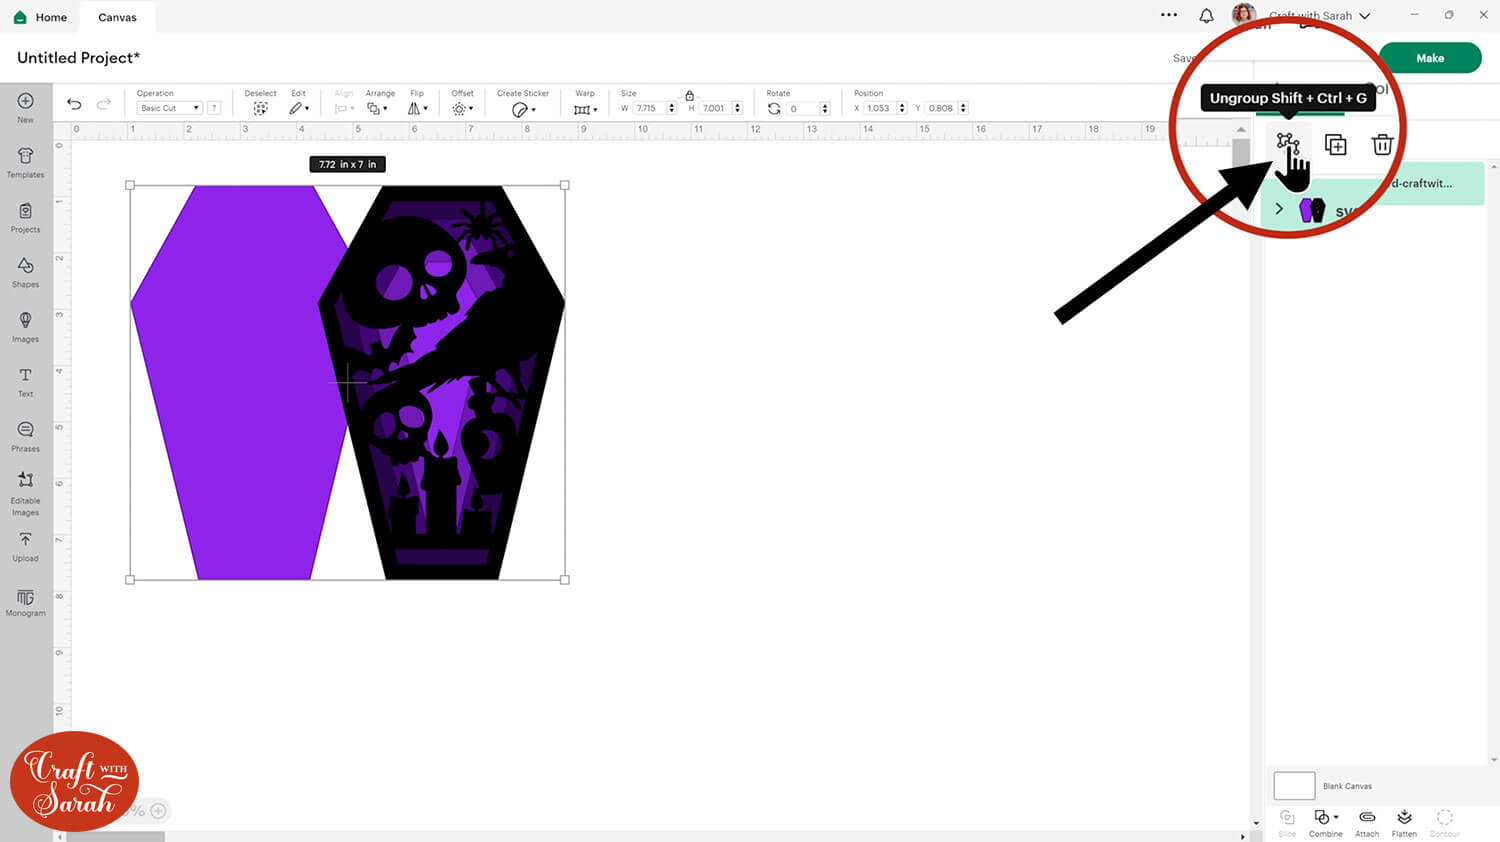Open the Warp dropdown

tap(585, 109)
